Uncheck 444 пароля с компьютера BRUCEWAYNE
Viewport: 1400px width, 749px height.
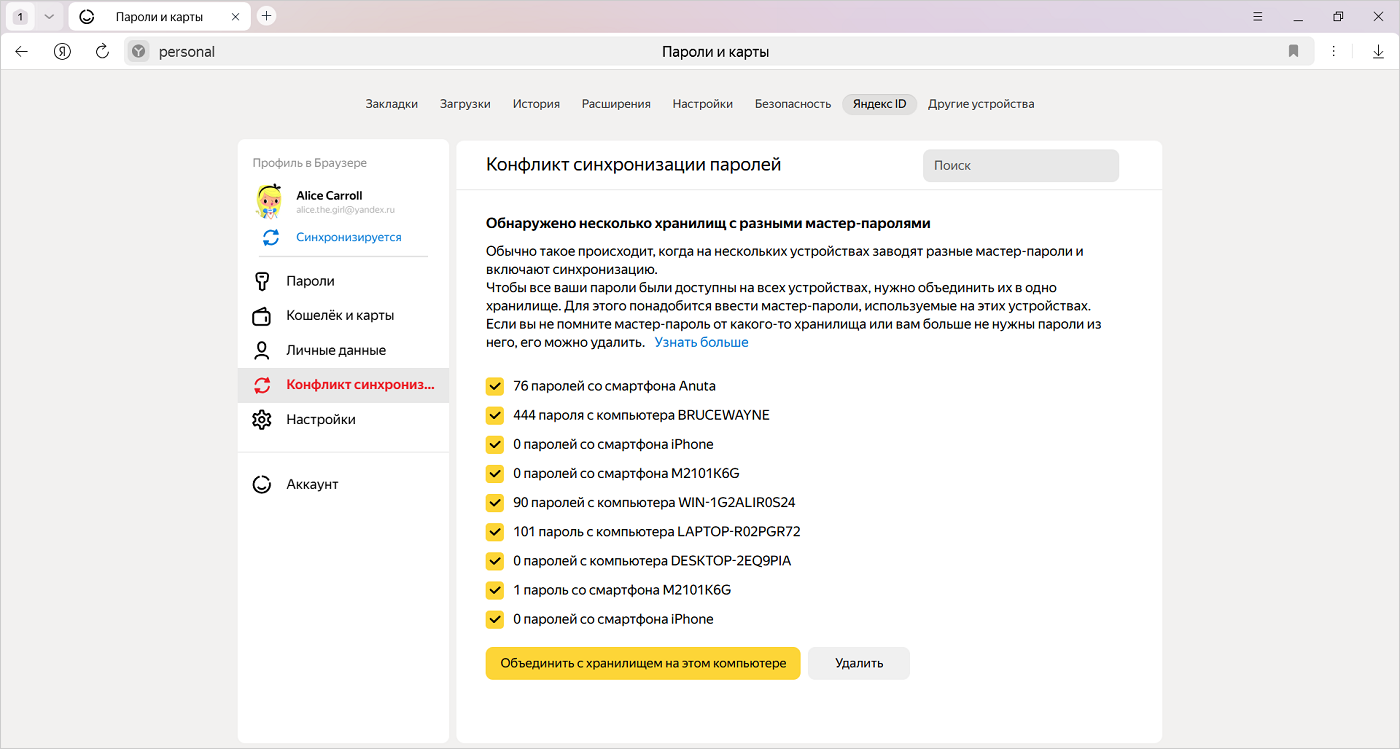tap(494, 415)
